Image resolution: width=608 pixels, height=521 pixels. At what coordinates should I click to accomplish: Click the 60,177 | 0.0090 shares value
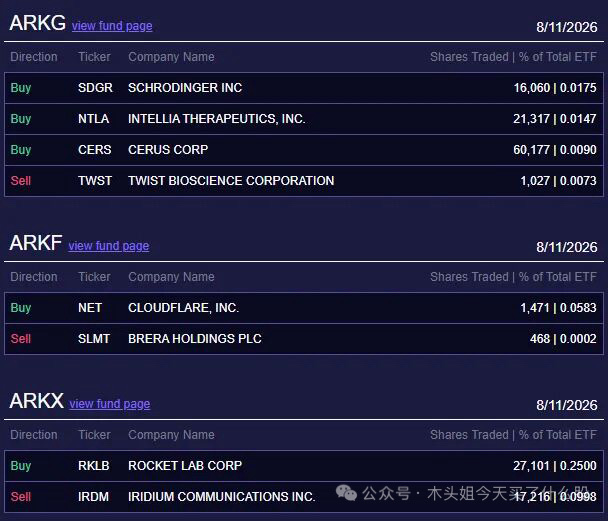point(555,150)
